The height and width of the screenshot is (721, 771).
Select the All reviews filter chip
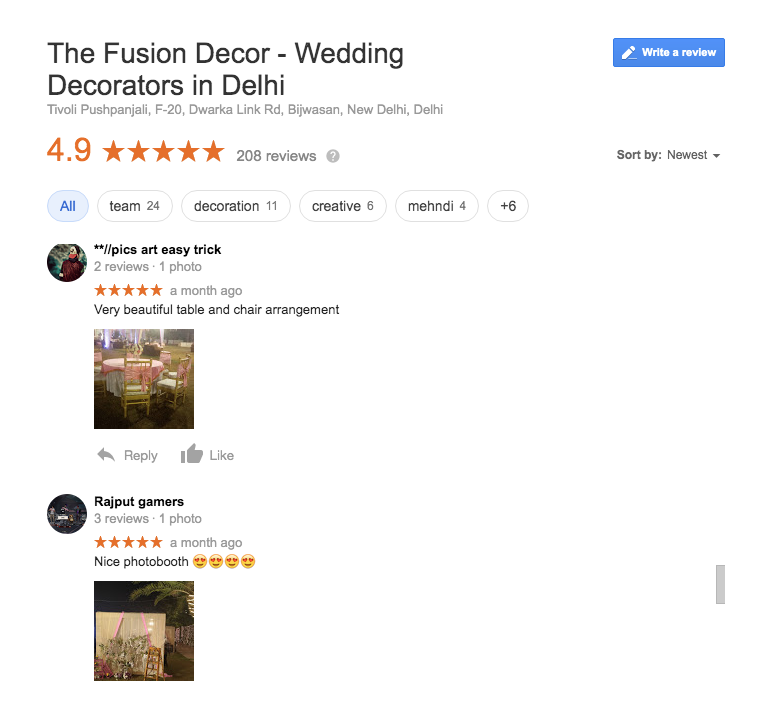pyautogui.click(x=68, y=206)
